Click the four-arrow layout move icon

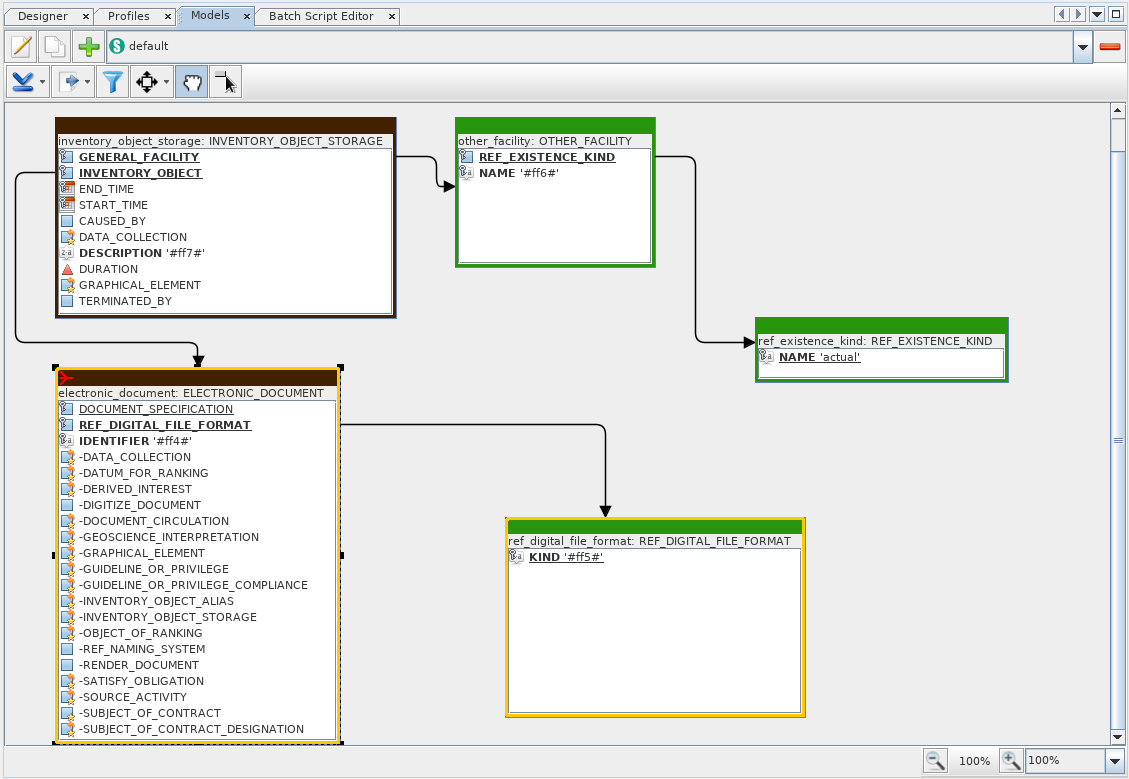(x=146, y=82)
